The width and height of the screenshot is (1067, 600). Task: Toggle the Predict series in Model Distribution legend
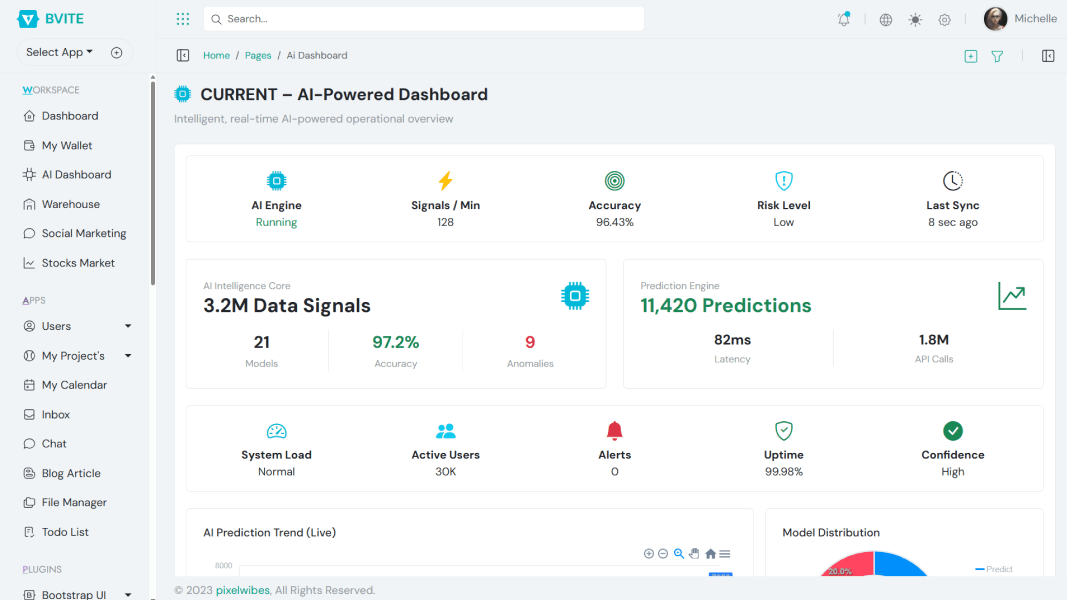(996, 568)
